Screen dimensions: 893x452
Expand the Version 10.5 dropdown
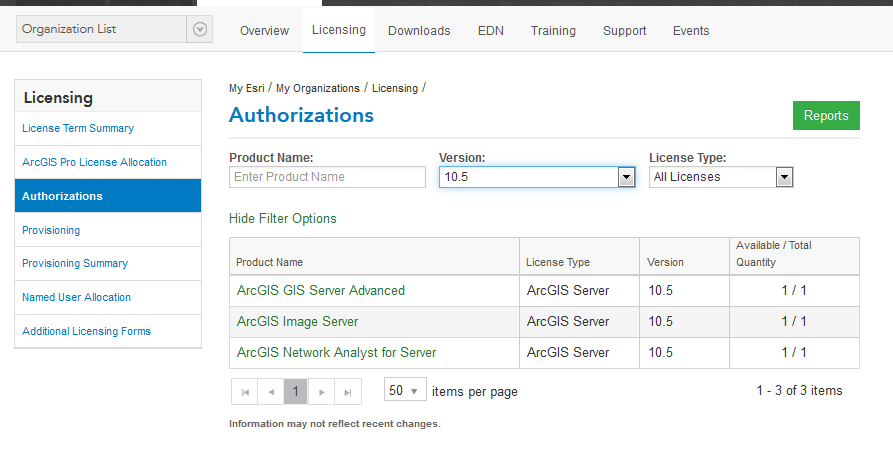click(626, 177)
